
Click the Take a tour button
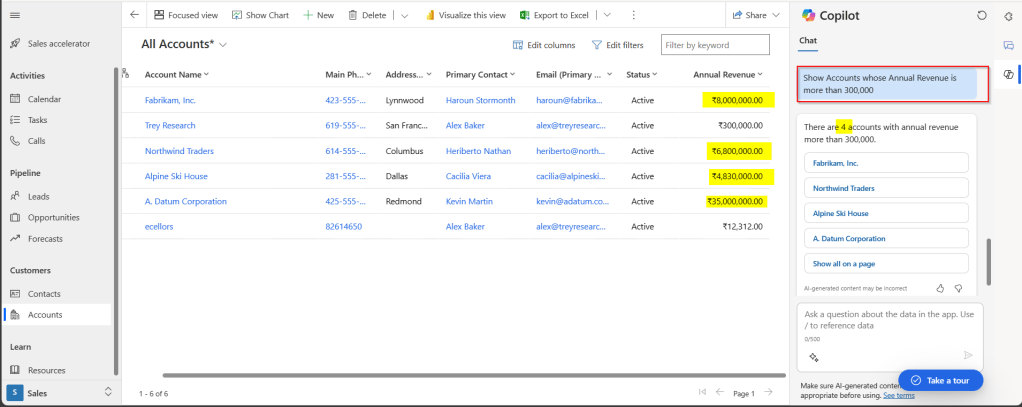[x=940, y=380]
